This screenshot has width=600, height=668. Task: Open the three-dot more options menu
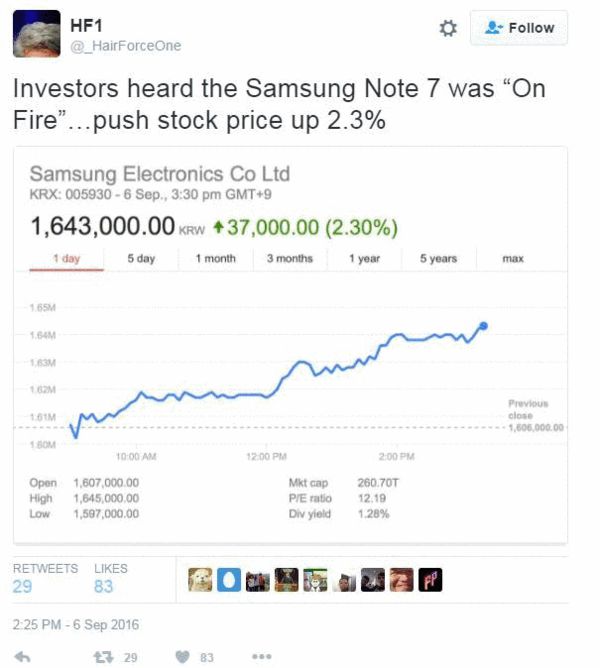point(262,656)
